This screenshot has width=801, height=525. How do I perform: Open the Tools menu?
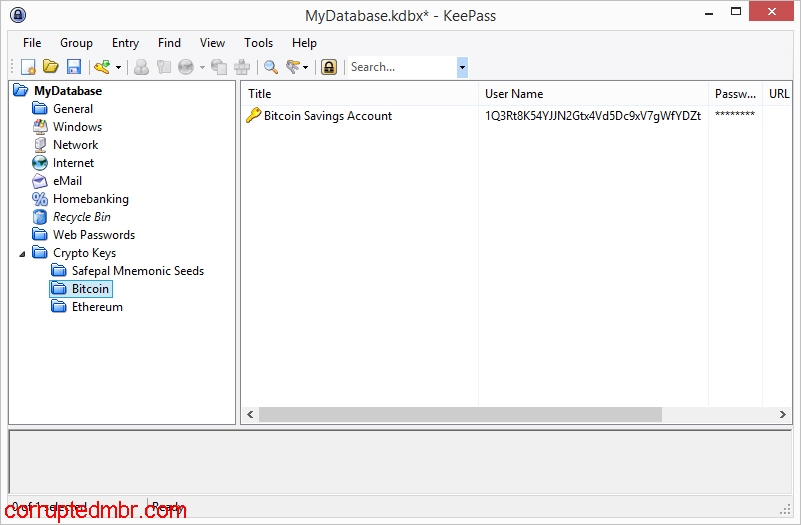[258, 43]
